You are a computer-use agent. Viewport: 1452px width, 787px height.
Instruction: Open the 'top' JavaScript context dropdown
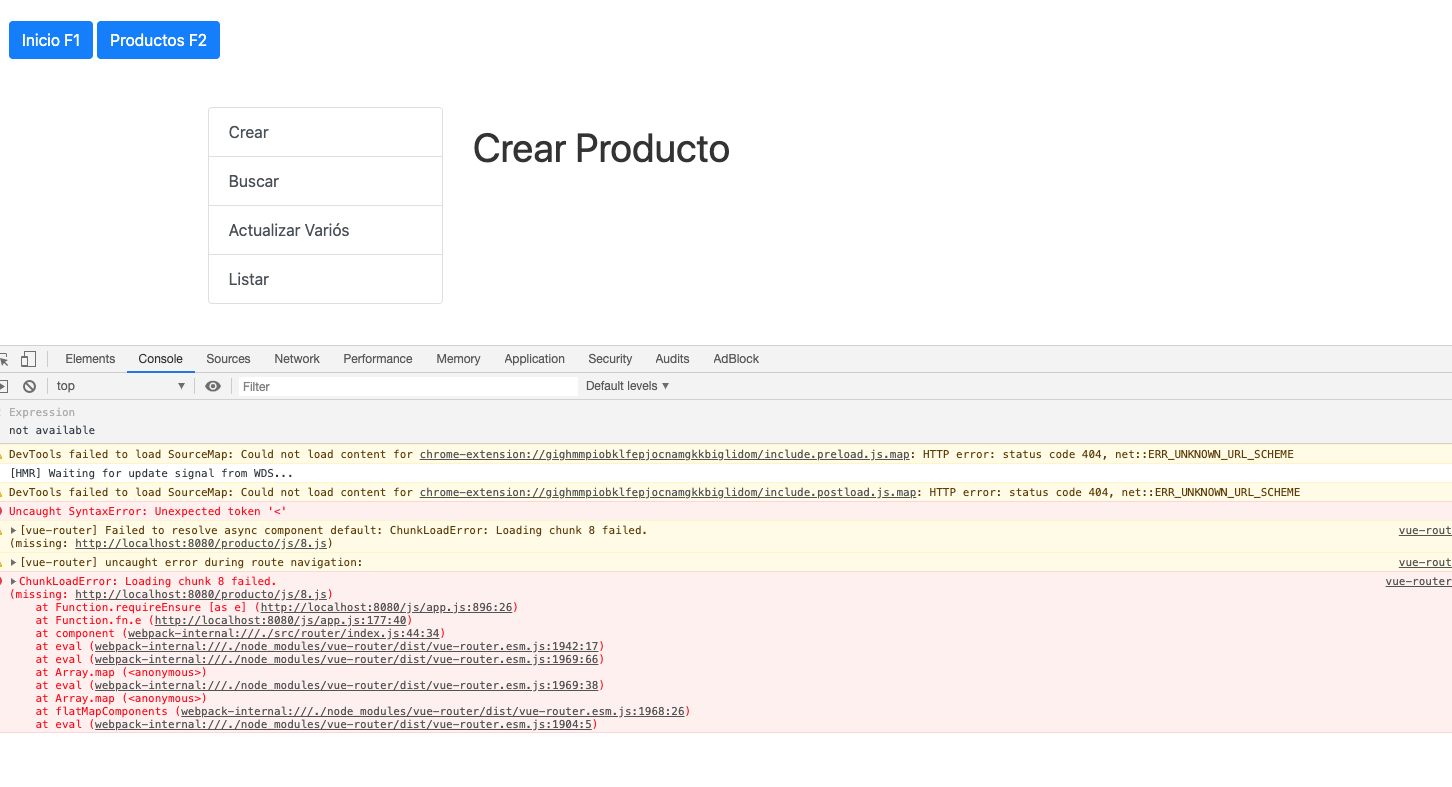click(121, 386)
